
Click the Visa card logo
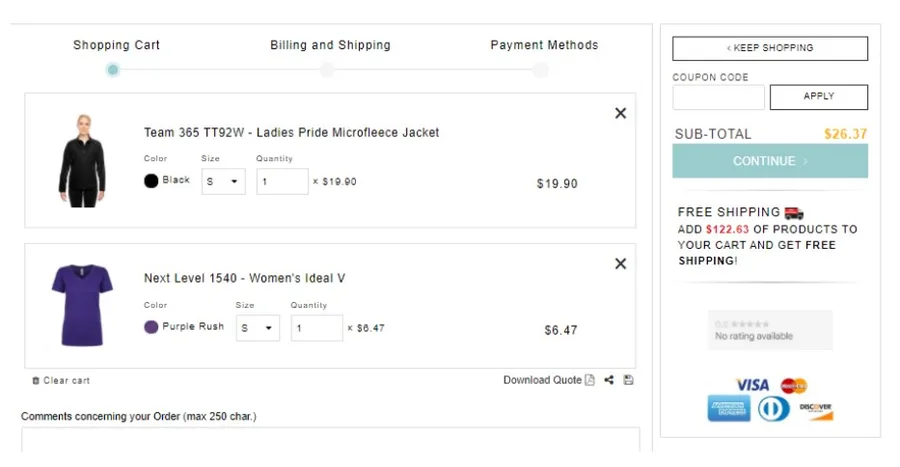tap(752, 385)
